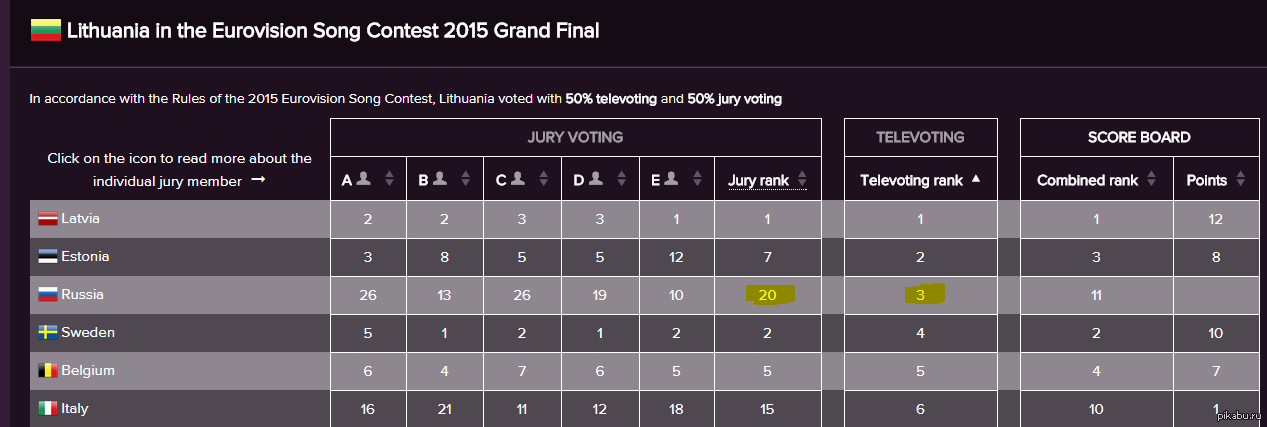Sort by juror A column arrows
Screen dimensions: 1267x427
point(390,180)
